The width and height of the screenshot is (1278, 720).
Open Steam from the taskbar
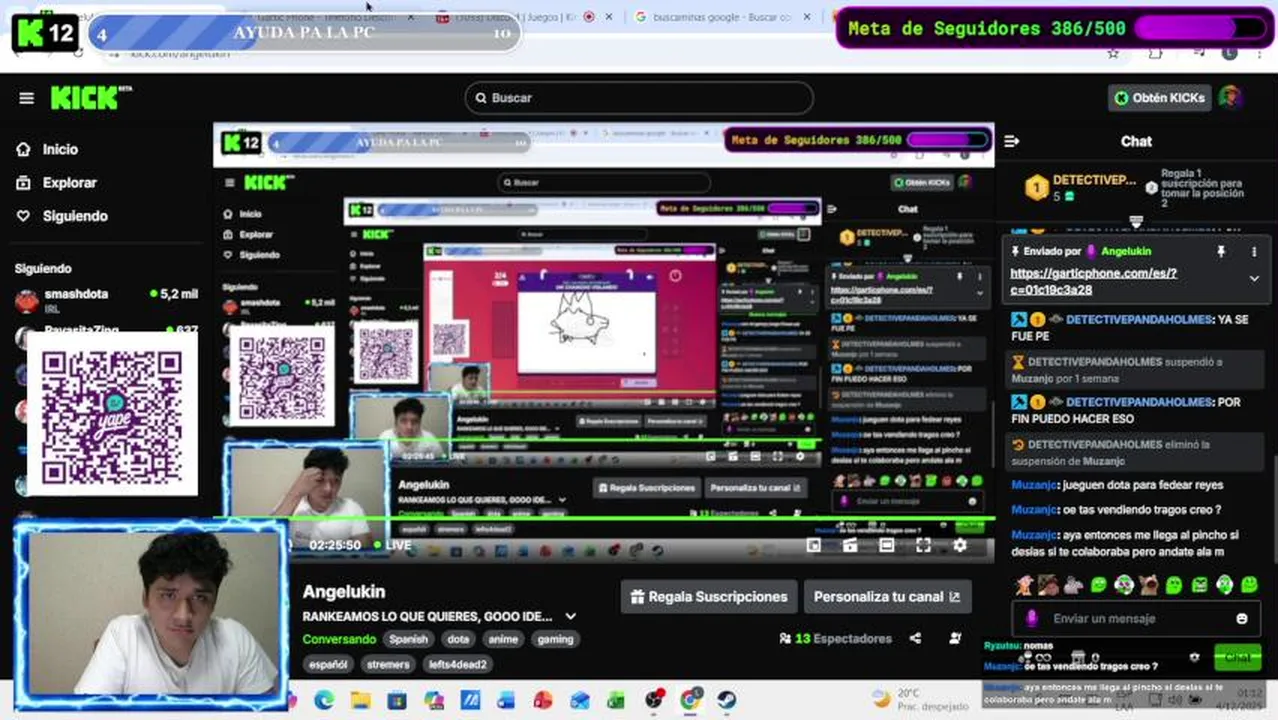click(x=726, y=700)
